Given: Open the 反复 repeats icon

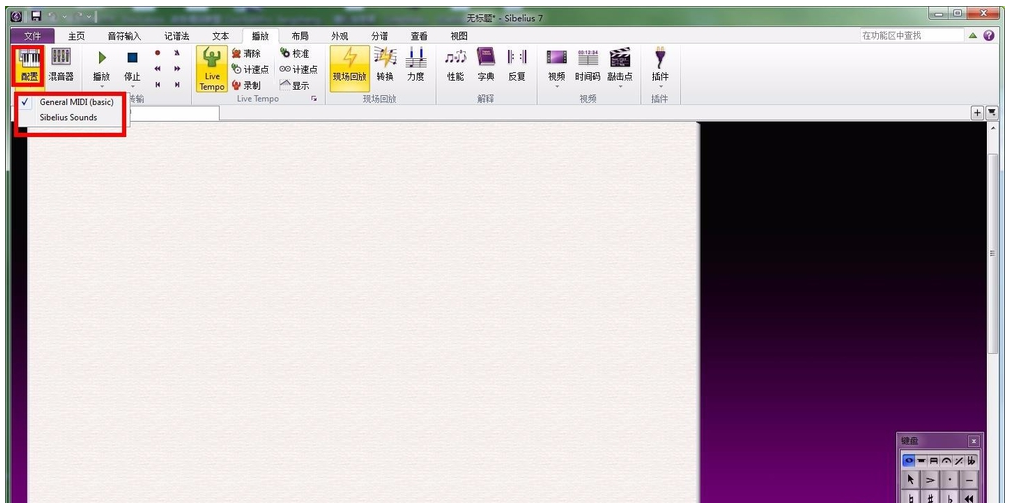Looking at the screenshot, I should coord(517,66).
